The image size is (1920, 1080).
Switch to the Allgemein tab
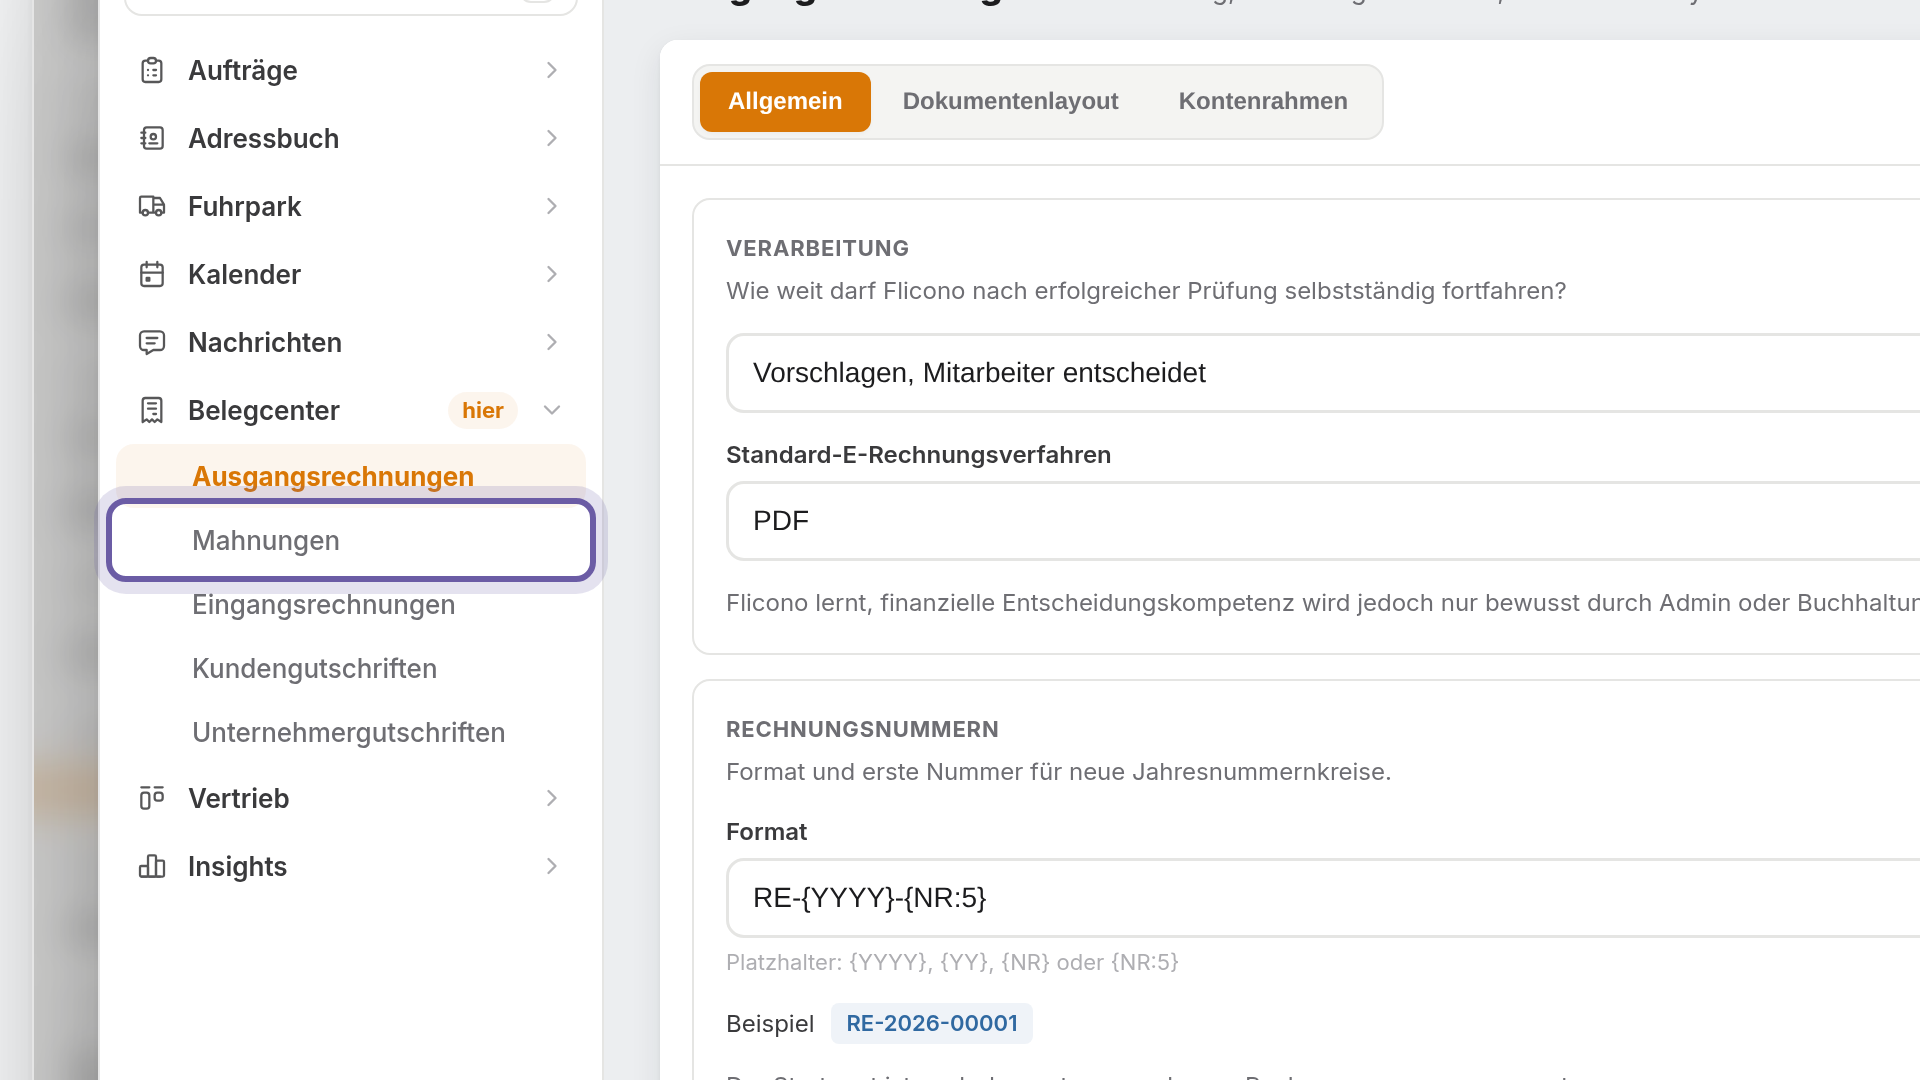(x=785, y=101)
